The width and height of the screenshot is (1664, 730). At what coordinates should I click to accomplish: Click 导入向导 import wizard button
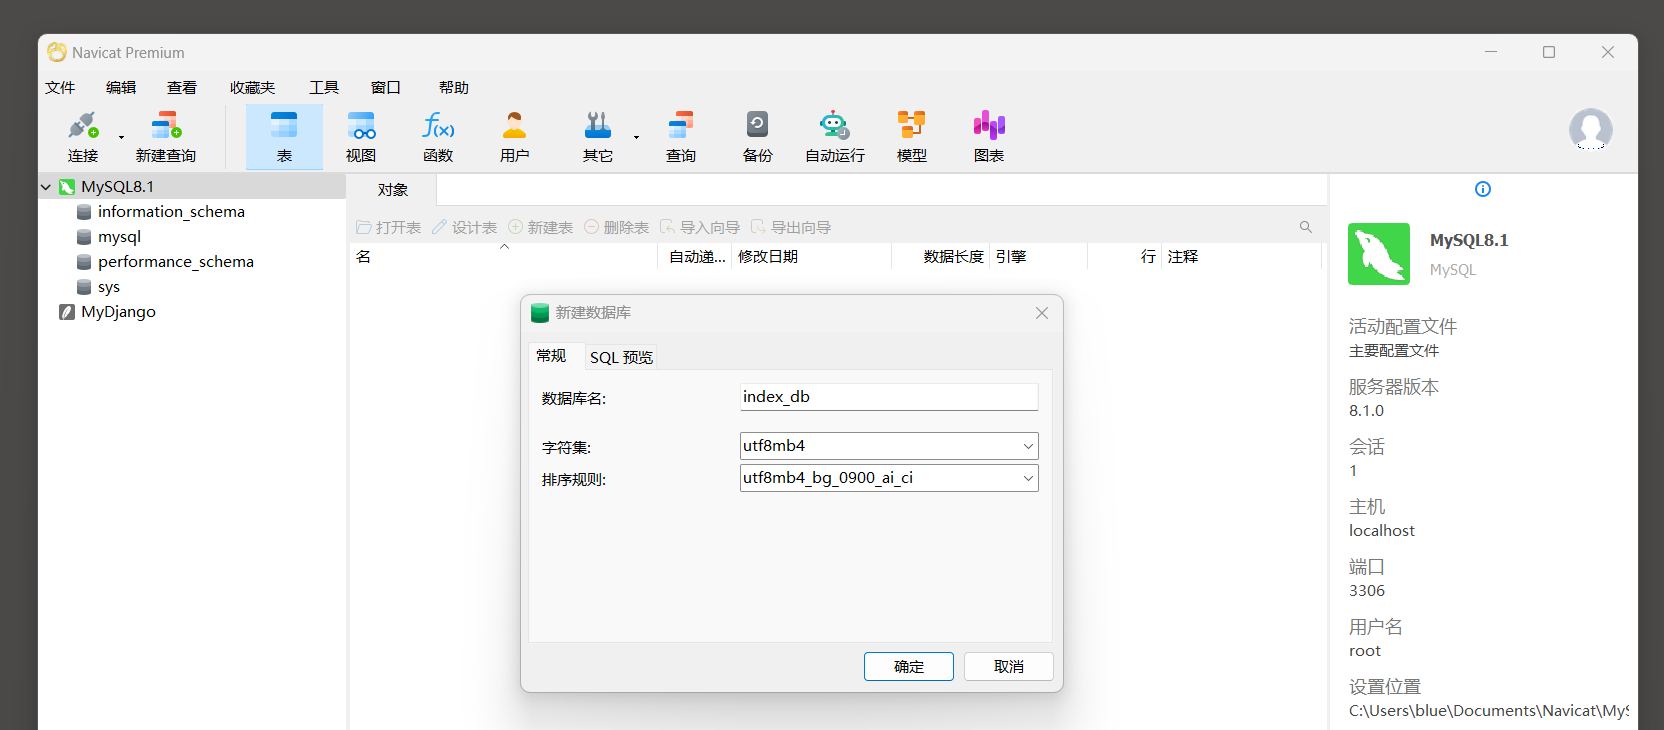(700, 227)
